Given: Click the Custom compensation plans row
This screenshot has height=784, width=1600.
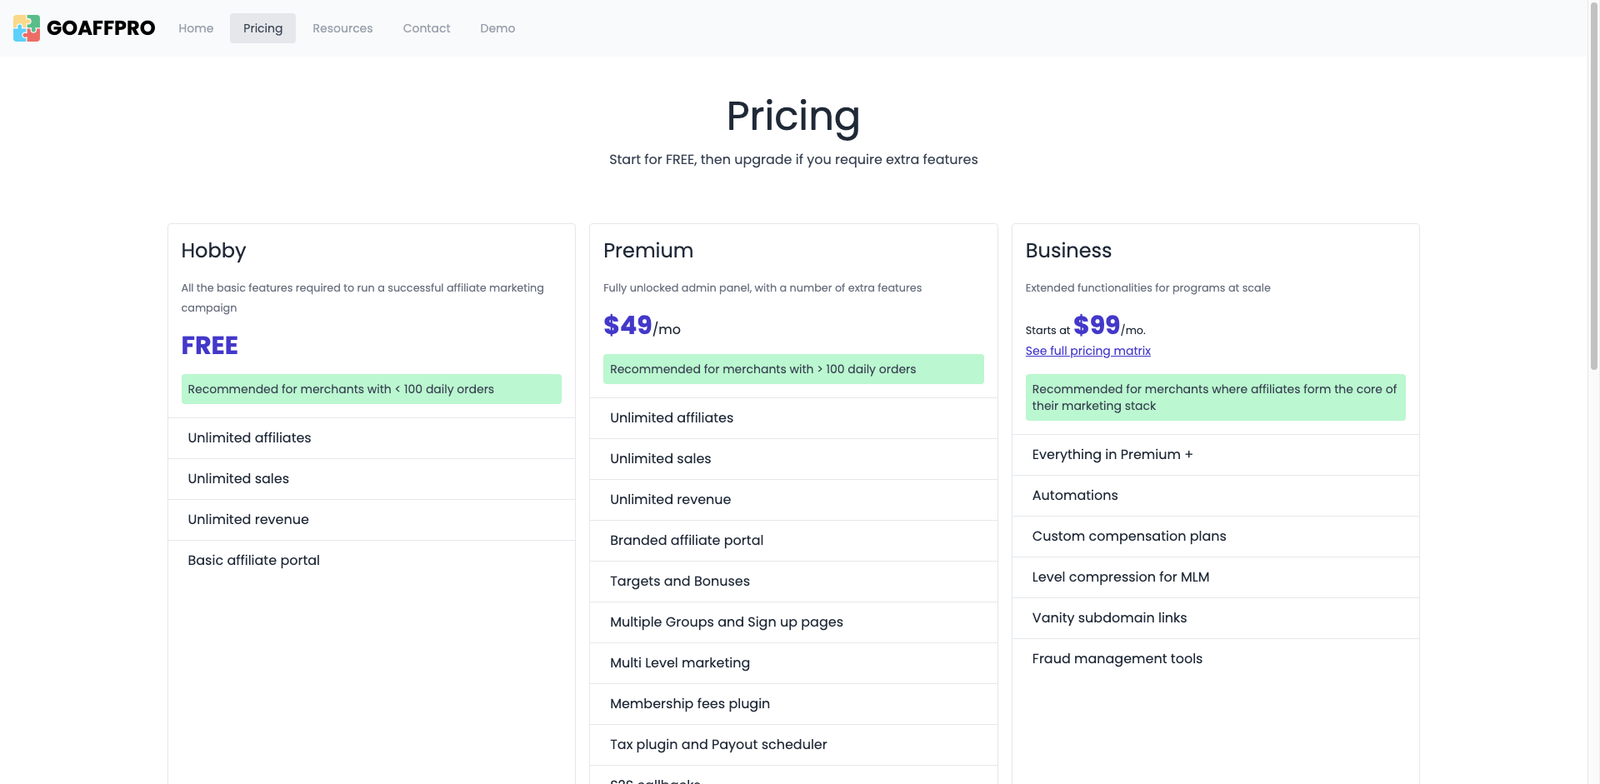Looking at the screenshot, I should (1215, 537).
